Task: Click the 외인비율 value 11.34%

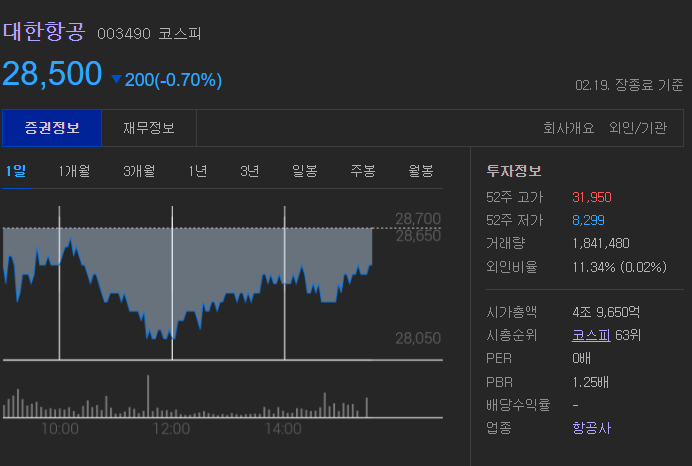Action: point(594,267)
